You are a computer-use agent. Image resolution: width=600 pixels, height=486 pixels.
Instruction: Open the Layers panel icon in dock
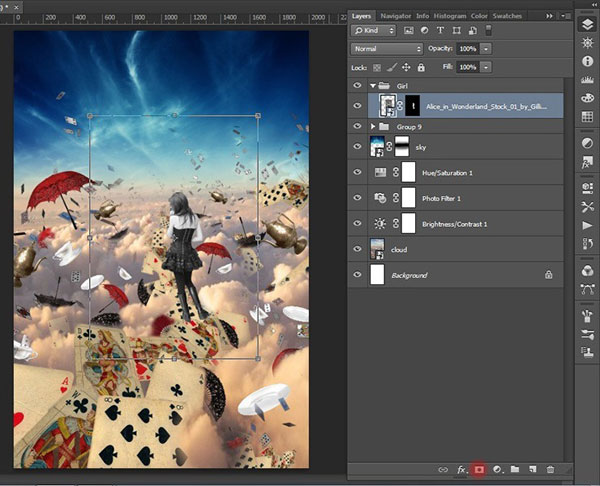587,24
